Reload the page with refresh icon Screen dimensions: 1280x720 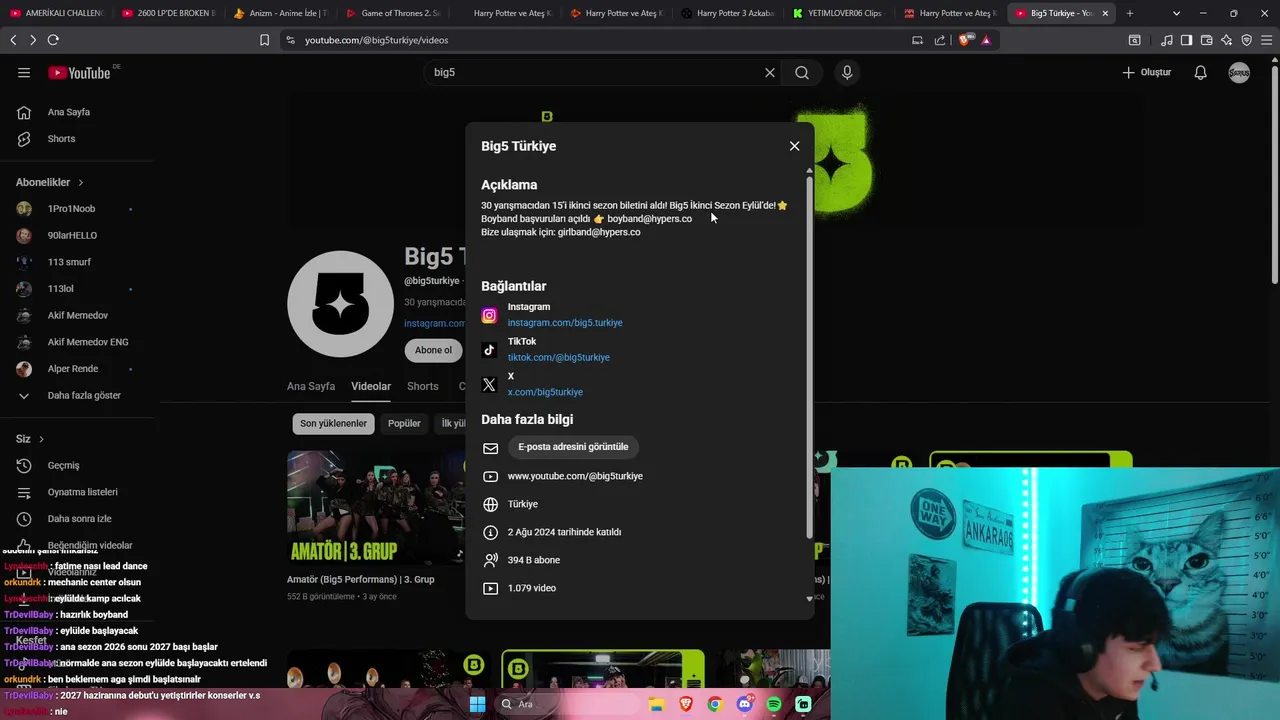click(x=53, y=40)
